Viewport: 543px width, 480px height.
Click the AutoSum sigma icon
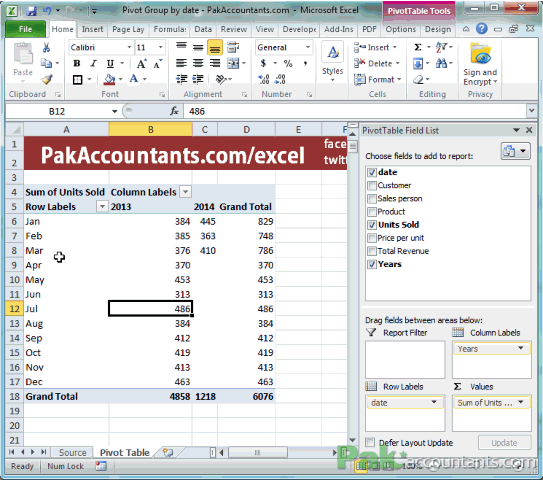tap(418, 47)
